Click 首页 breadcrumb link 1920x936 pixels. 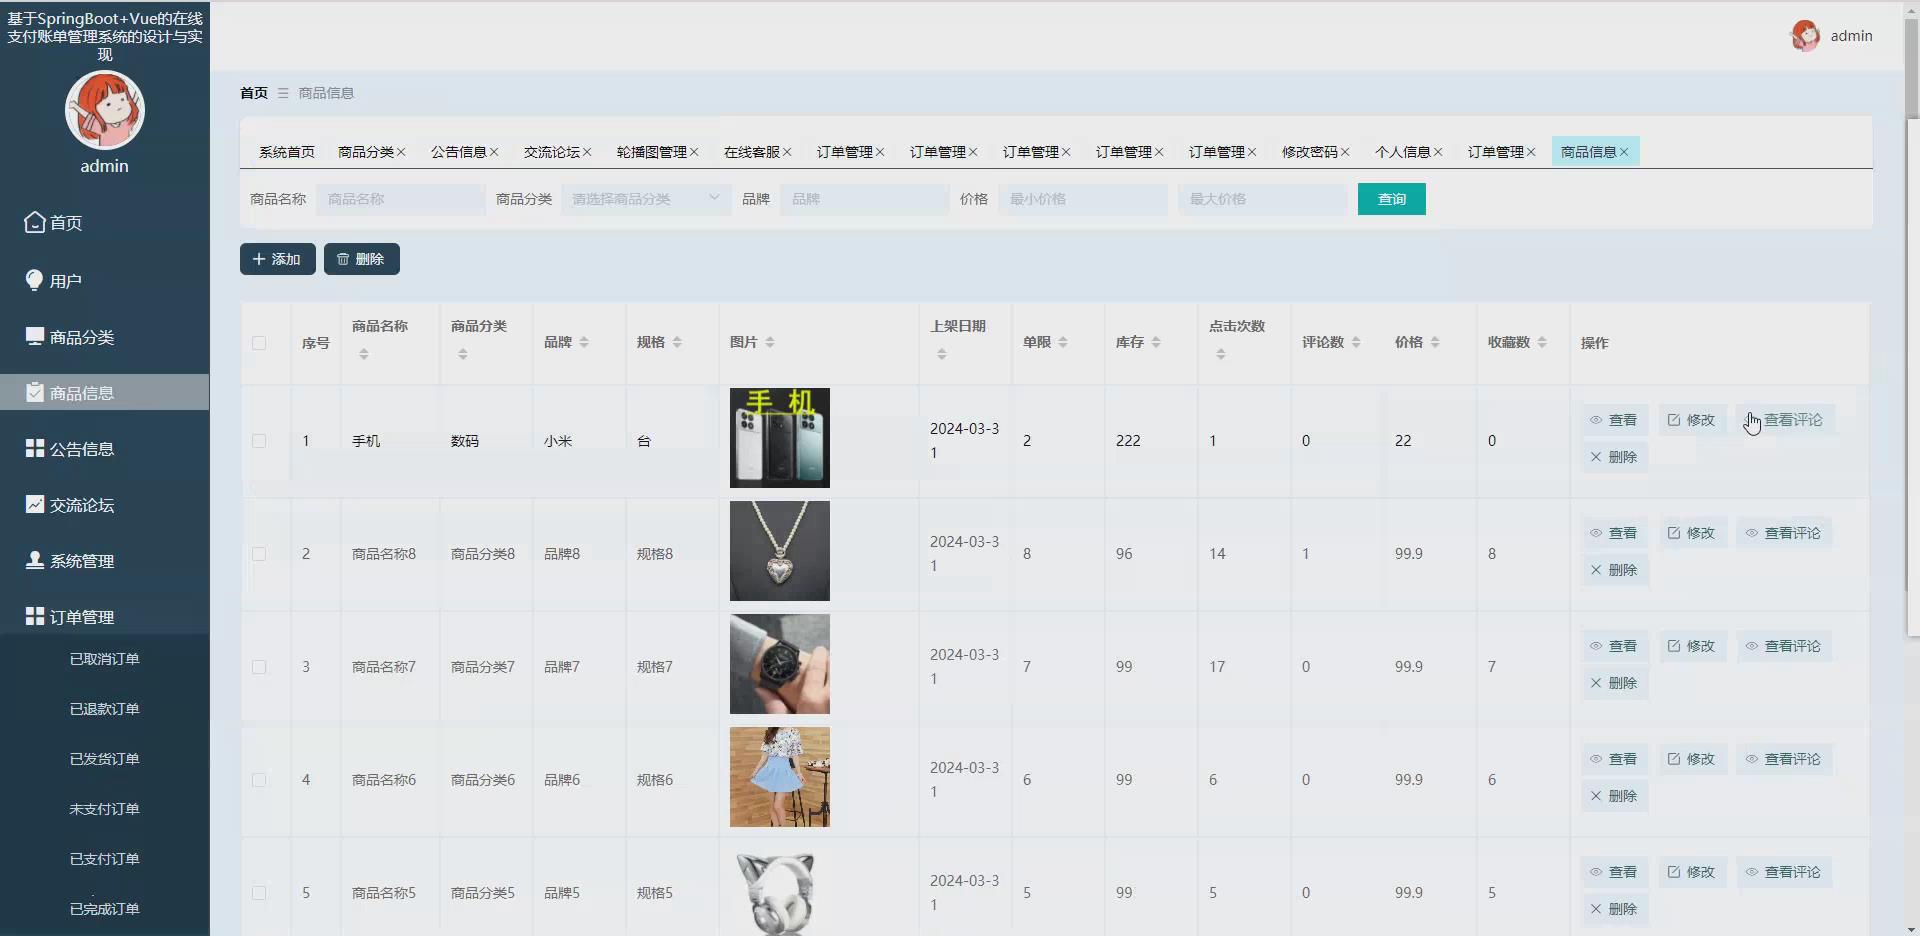click(x=254, y=93)
